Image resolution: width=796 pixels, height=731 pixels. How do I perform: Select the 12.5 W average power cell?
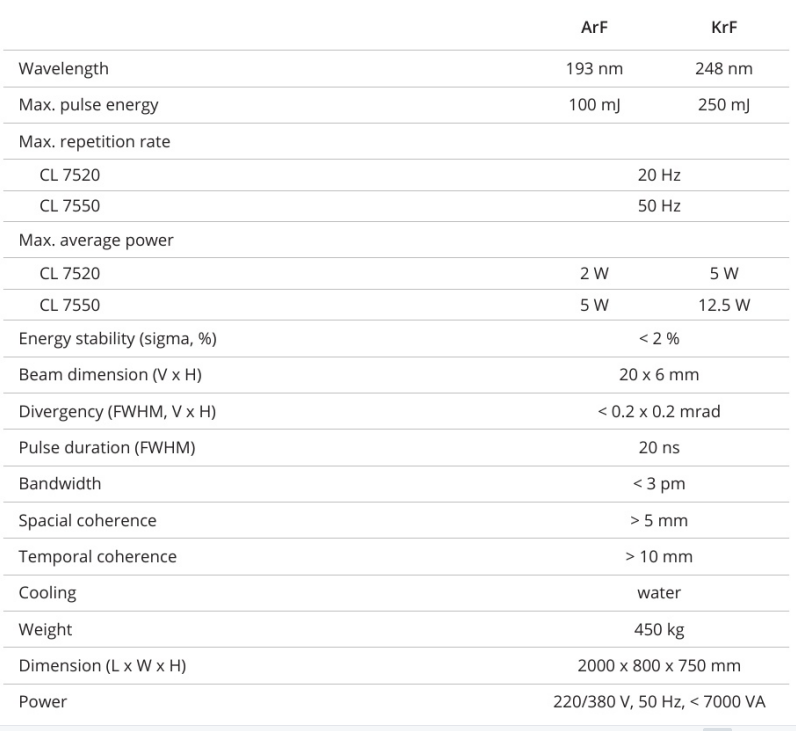click(x=723, y=305)
